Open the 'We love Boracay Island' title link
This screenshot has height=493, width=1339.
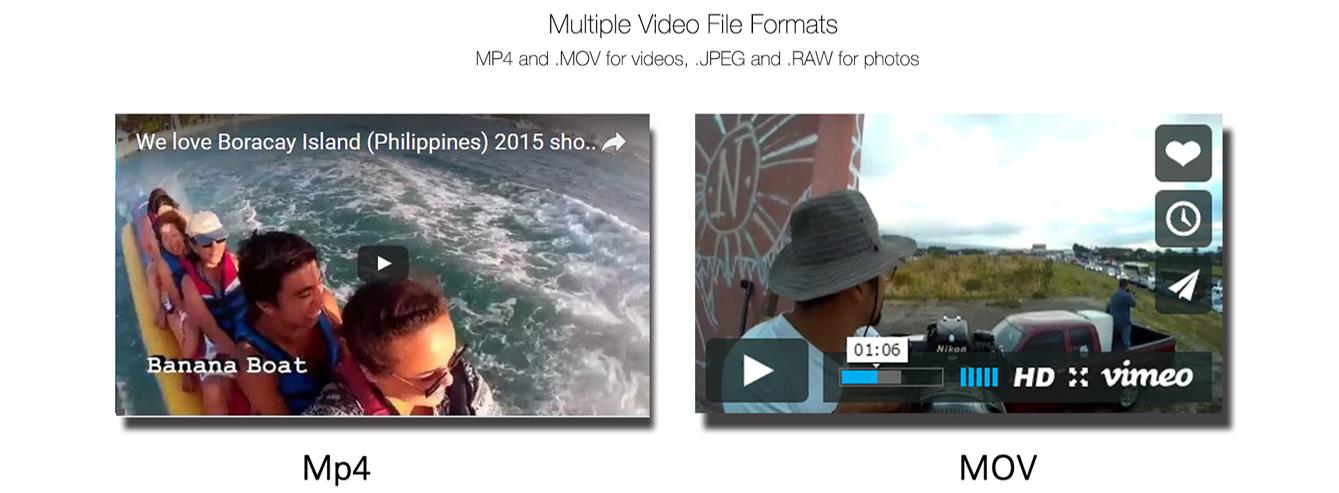coord(366,142)
